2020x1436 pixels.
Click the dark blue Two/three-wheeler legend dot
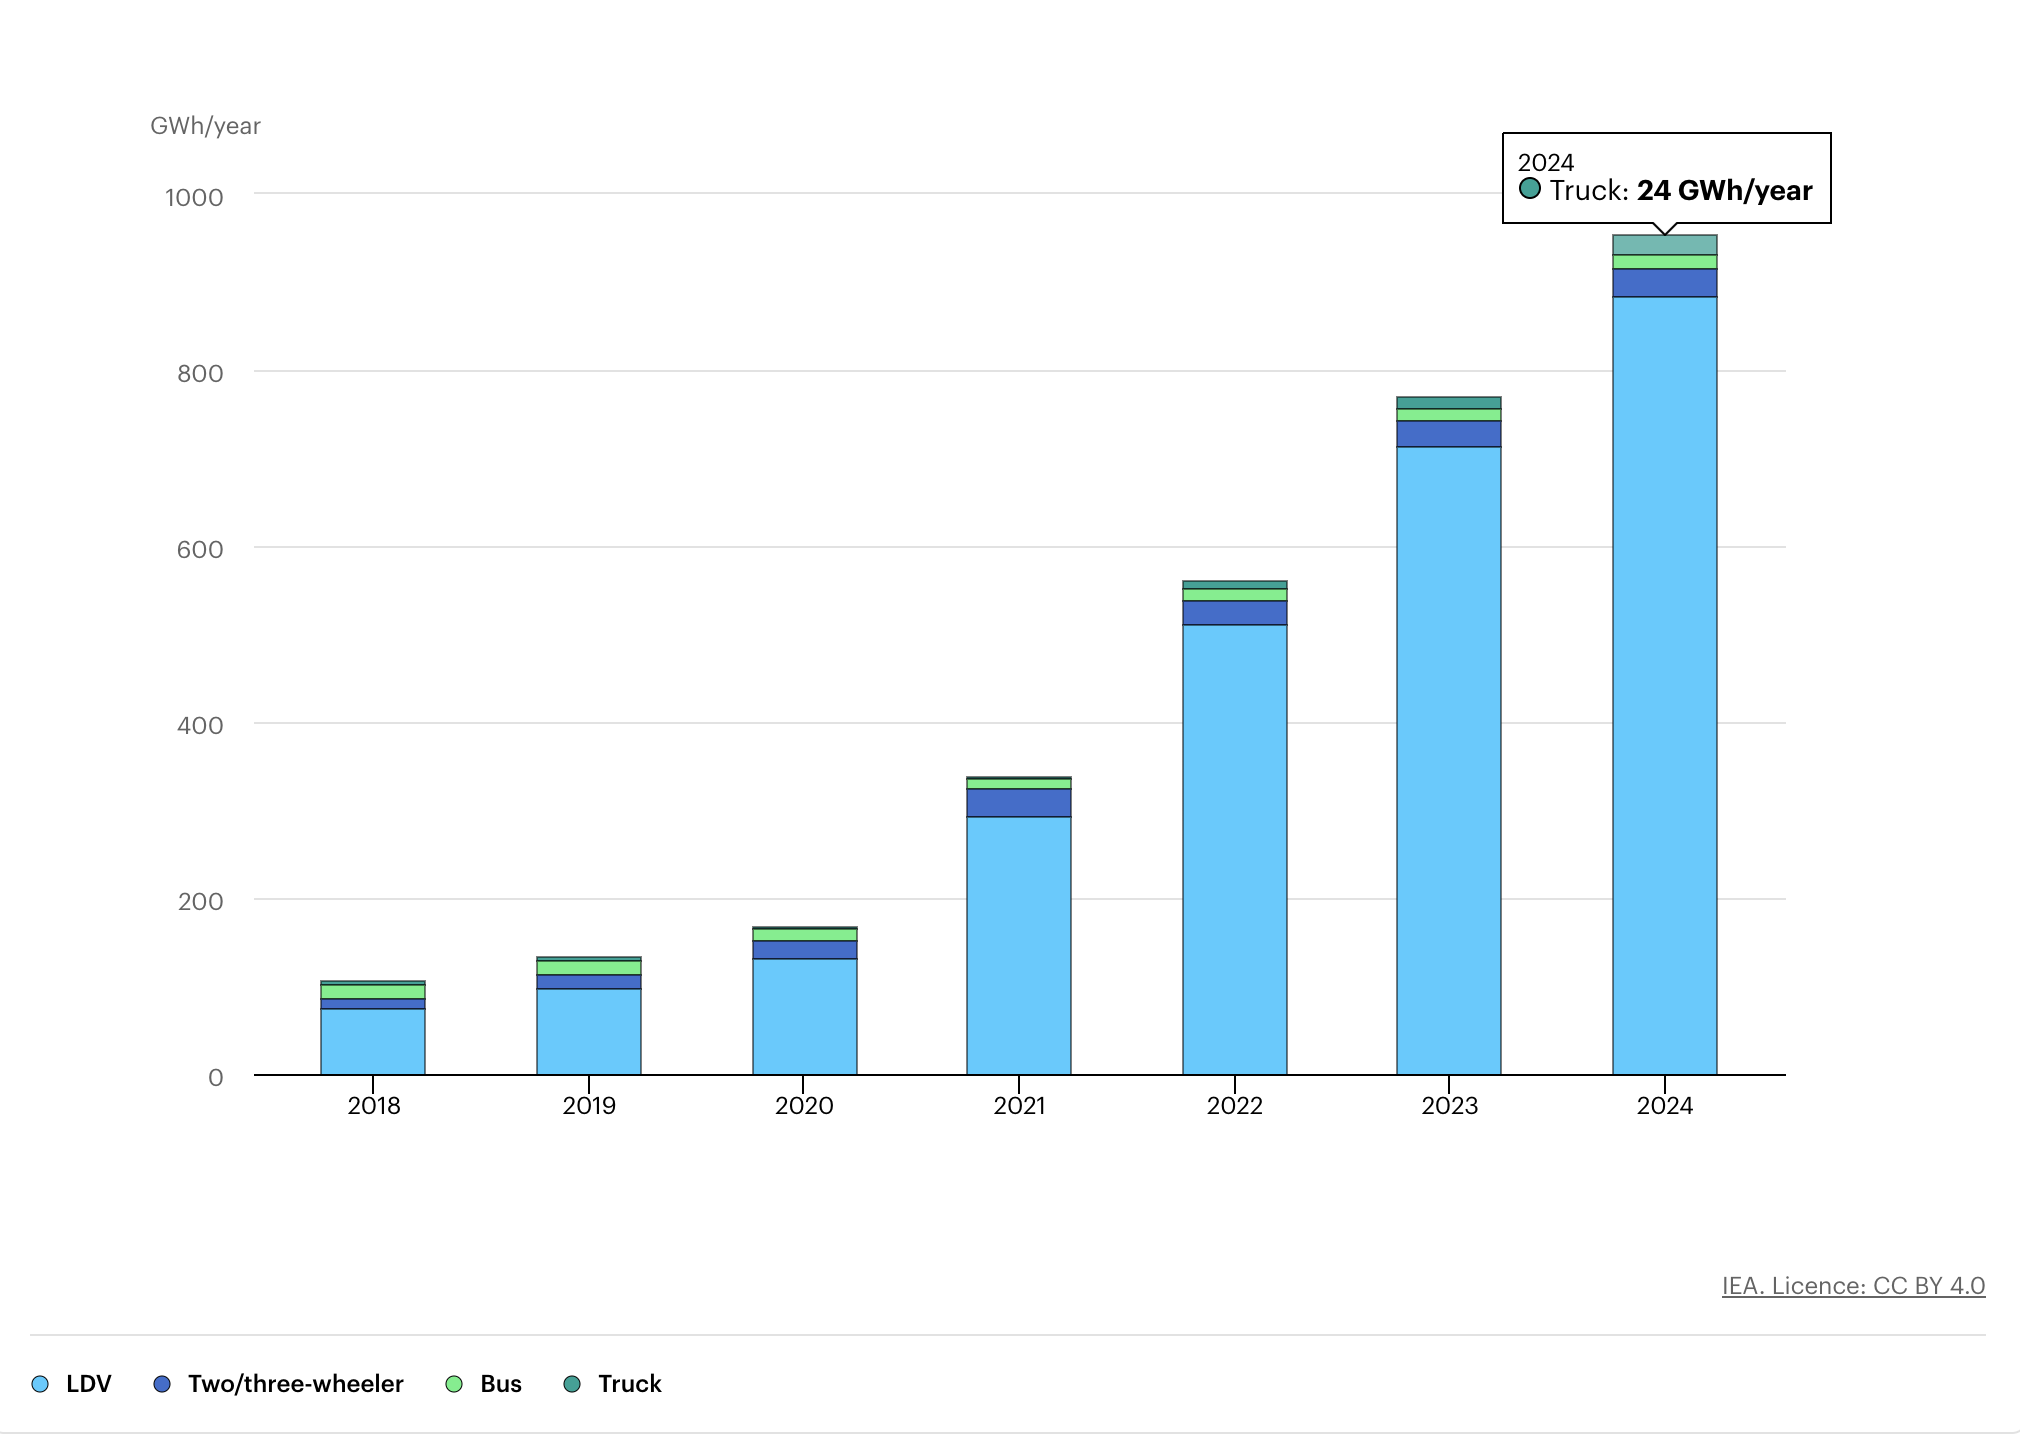tap(162, 1384)
